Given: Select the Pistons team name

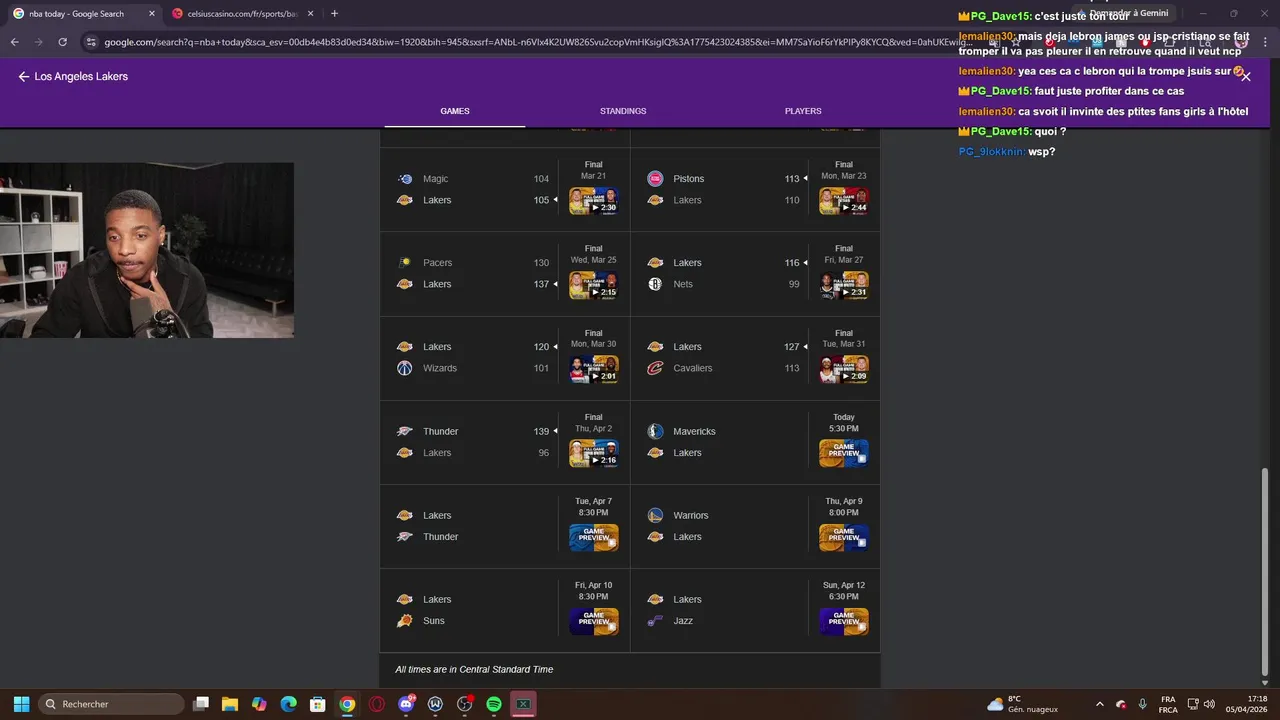Looking at the screenshot, I should 689,179.
